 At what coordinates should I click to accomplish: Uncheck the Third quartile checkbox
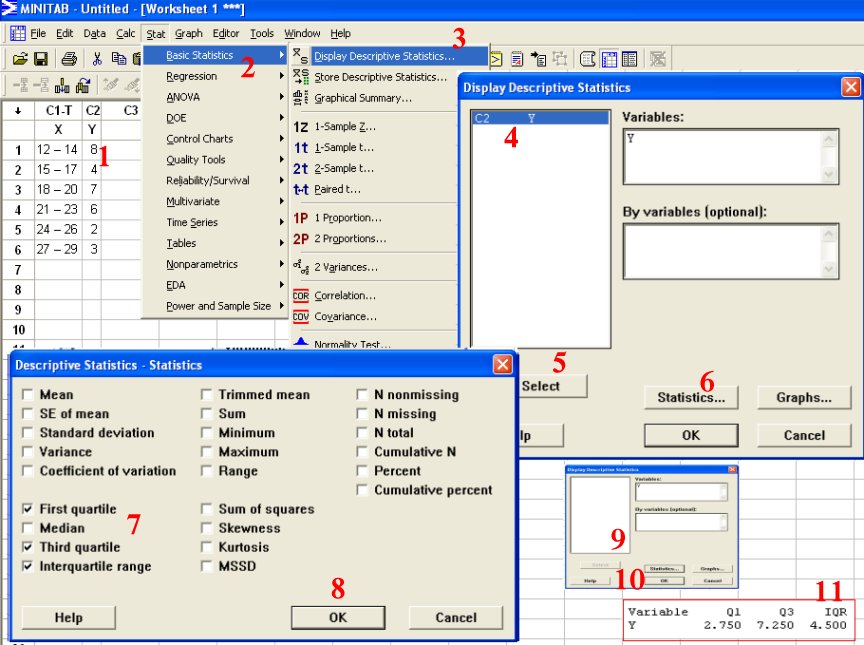pos(27,547)
